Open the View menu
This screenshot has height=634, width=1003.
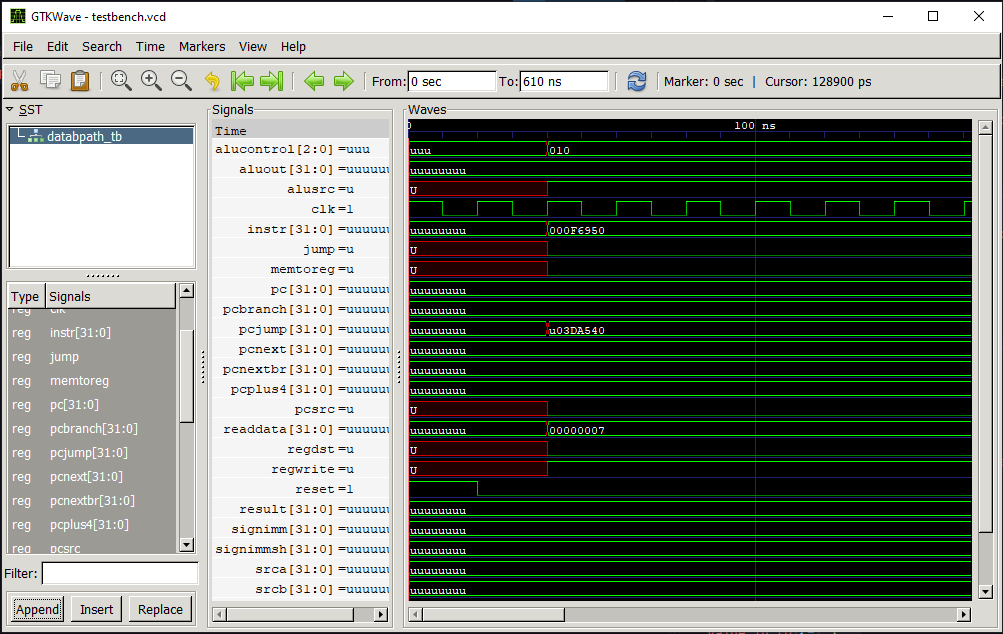(x=253, y=46)
